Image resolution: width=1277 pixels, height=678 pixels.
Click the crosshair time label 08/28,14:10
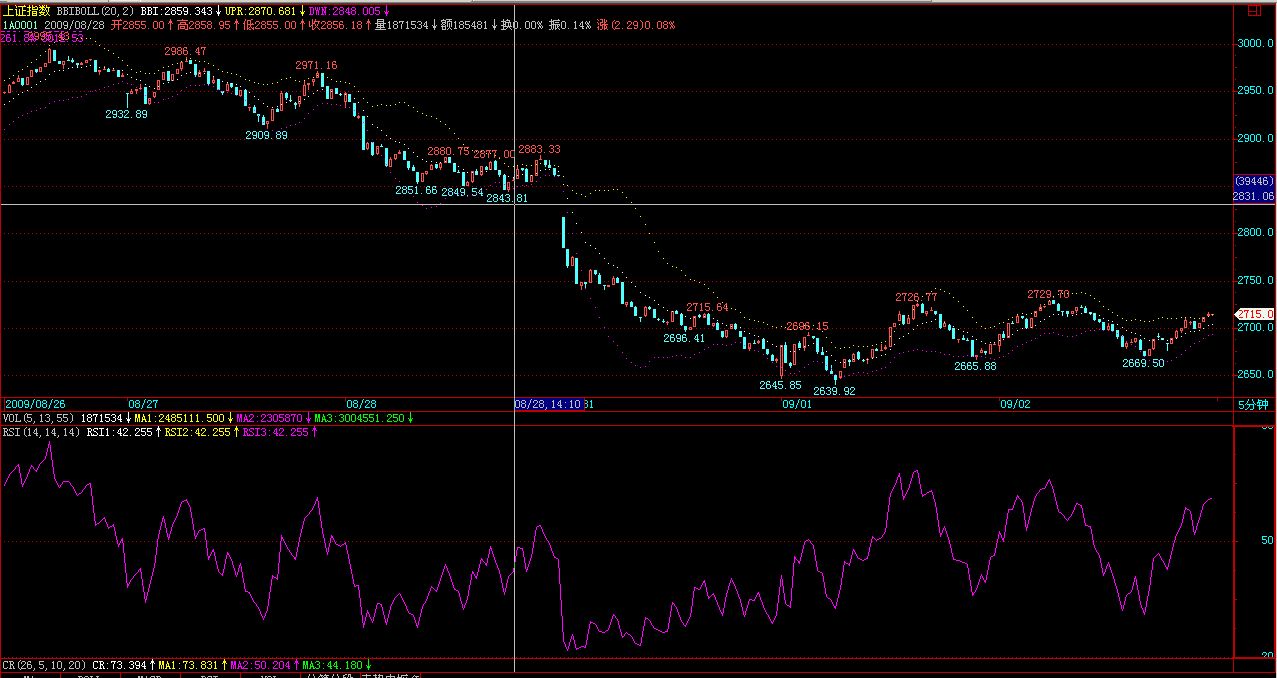(x=548, y=404)
